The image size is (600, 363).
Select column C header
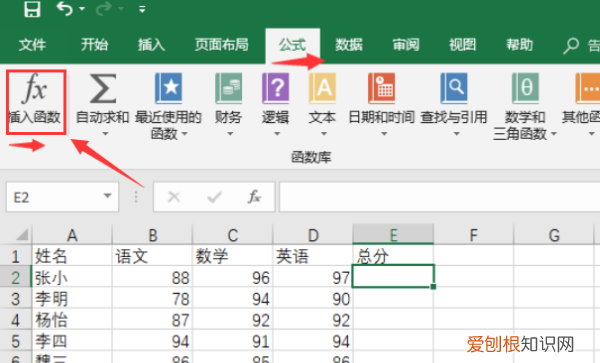233,235
